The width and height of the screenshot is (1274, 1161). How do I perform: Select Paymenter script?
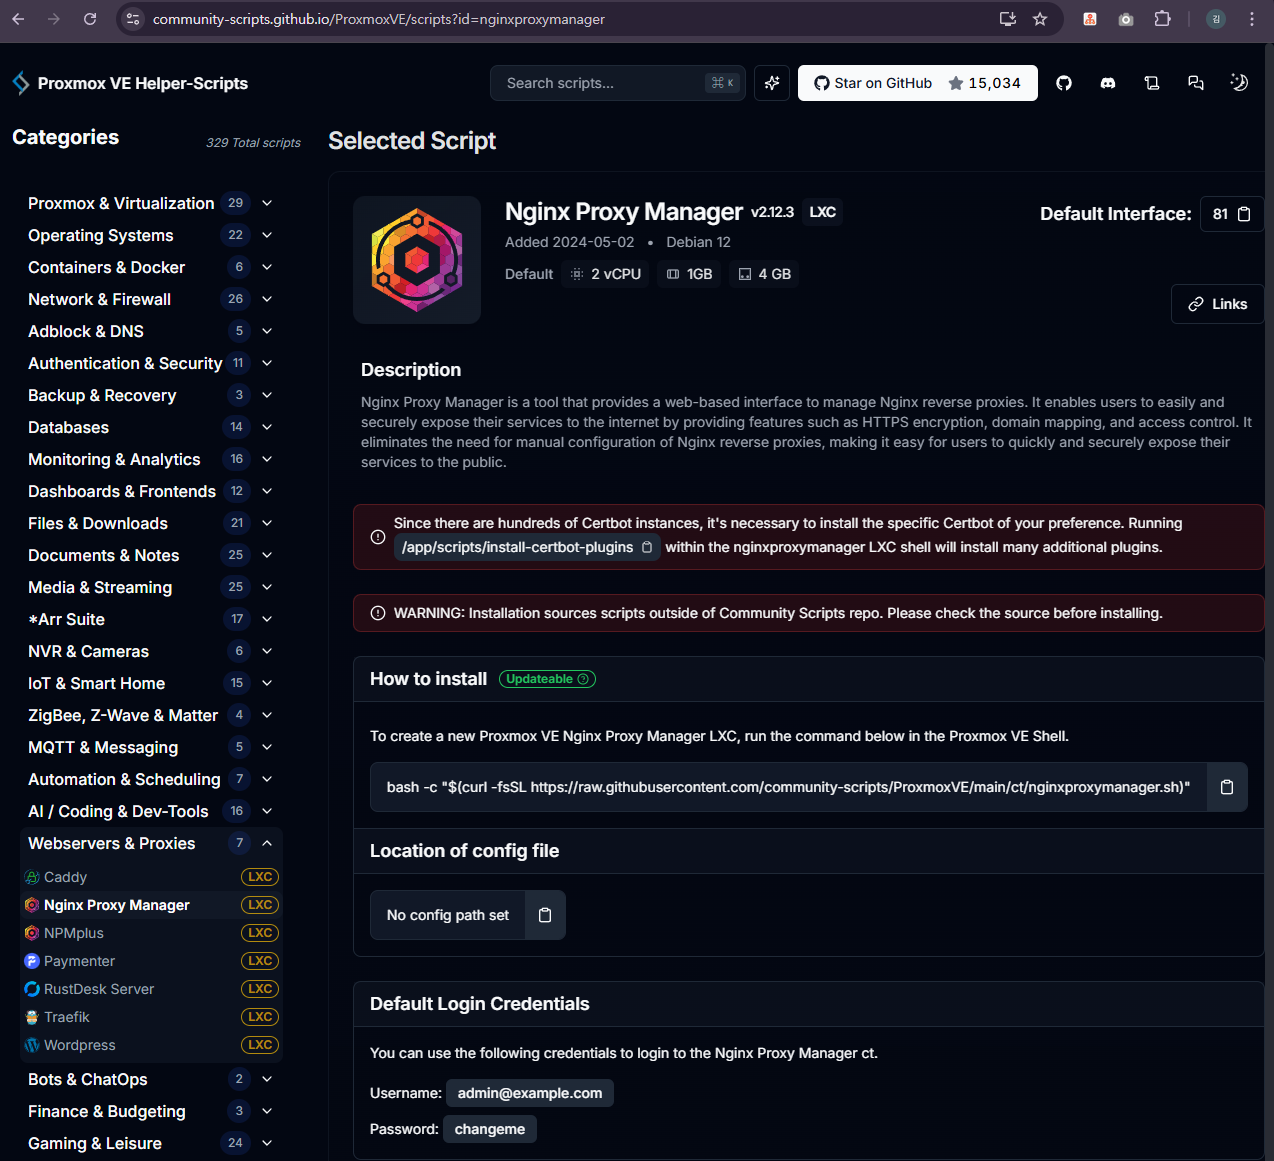[x=151, y=961]
